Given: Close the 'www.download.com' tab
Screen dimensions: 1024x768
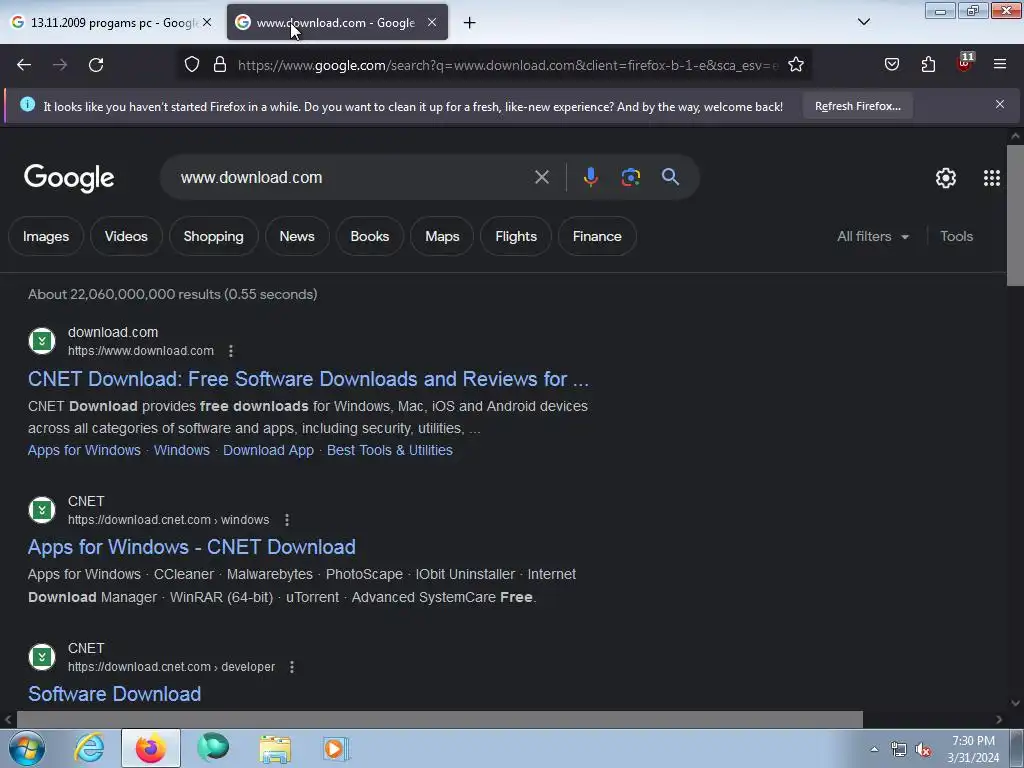Looking at the screenshot, I should click(x=432, y=22).
